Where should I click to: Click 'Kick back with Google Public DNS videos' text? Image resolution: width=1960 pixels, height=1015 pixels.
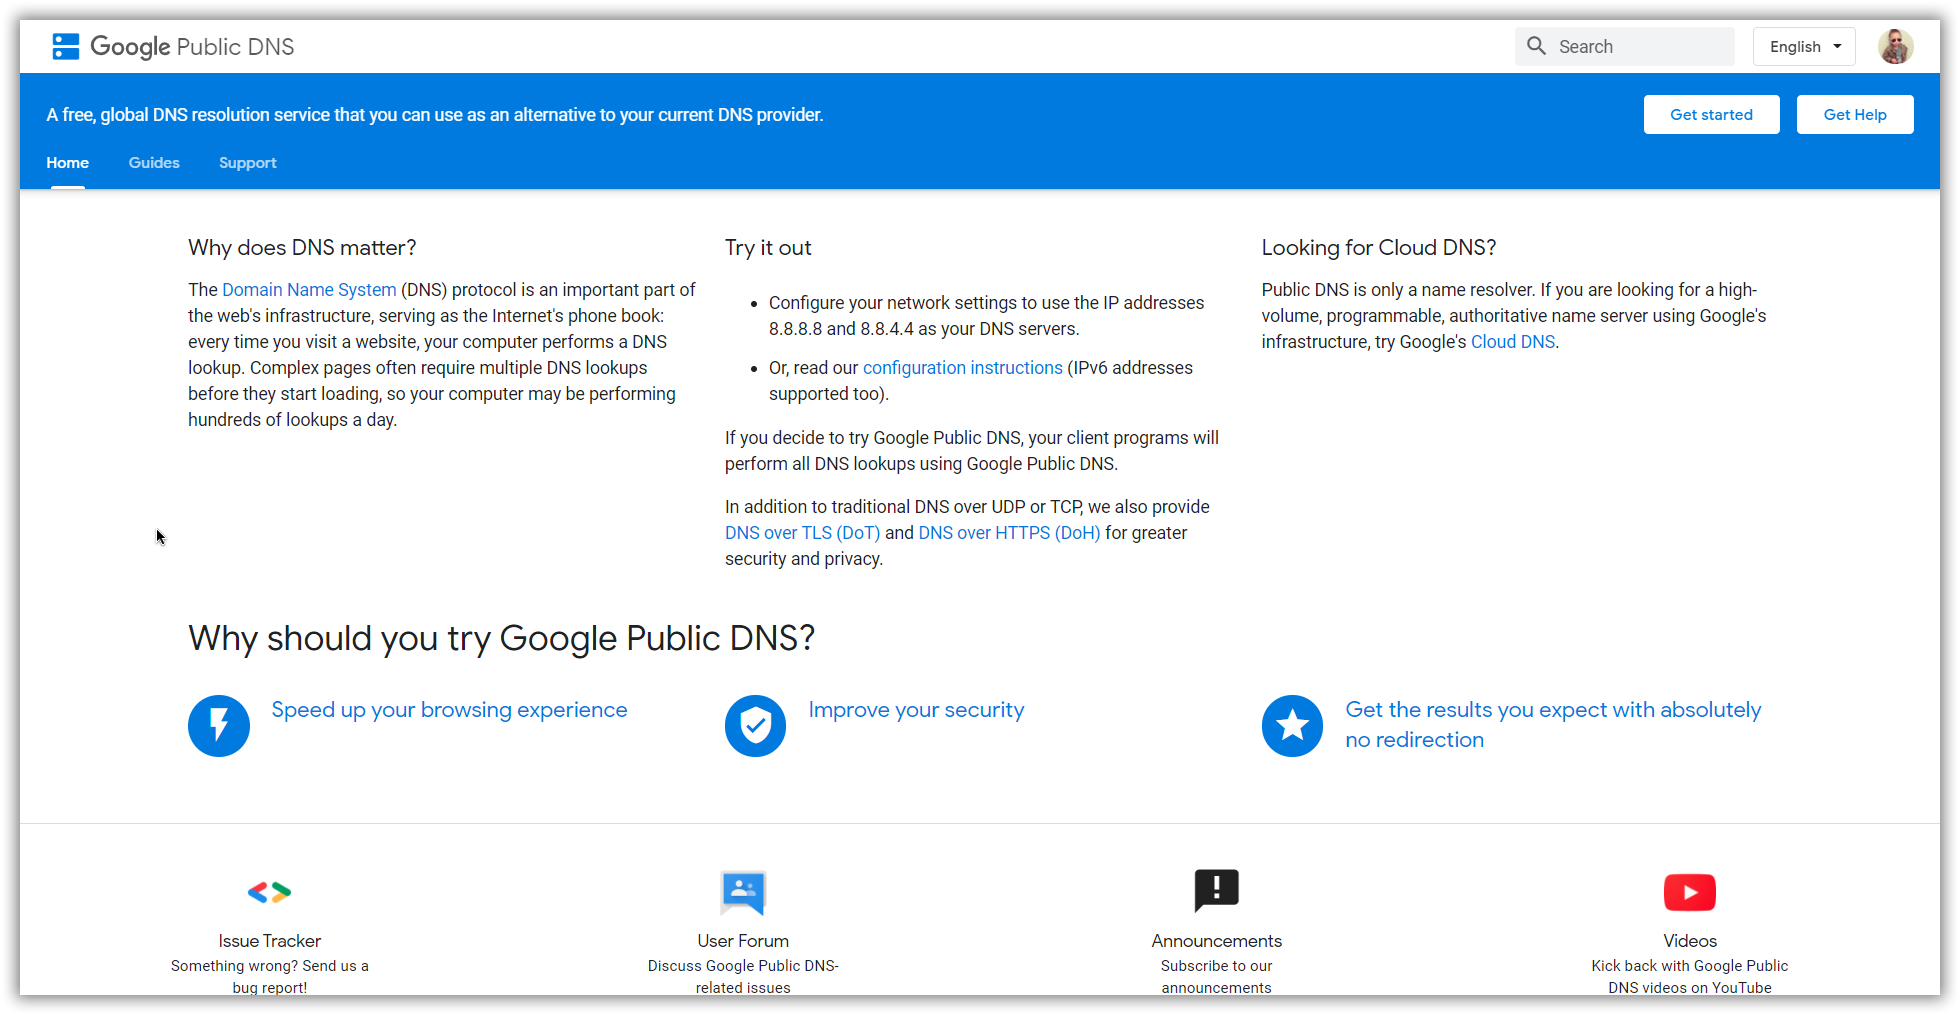pos(1690,976)
